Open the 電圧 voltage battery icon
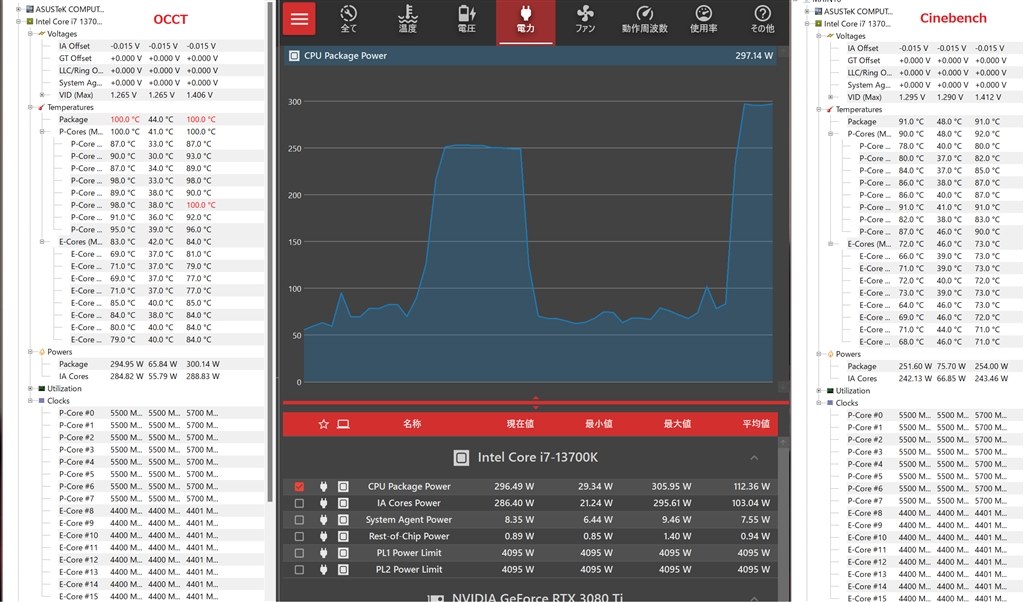Viewport: 1024px width, 602px height. (466, 19)
